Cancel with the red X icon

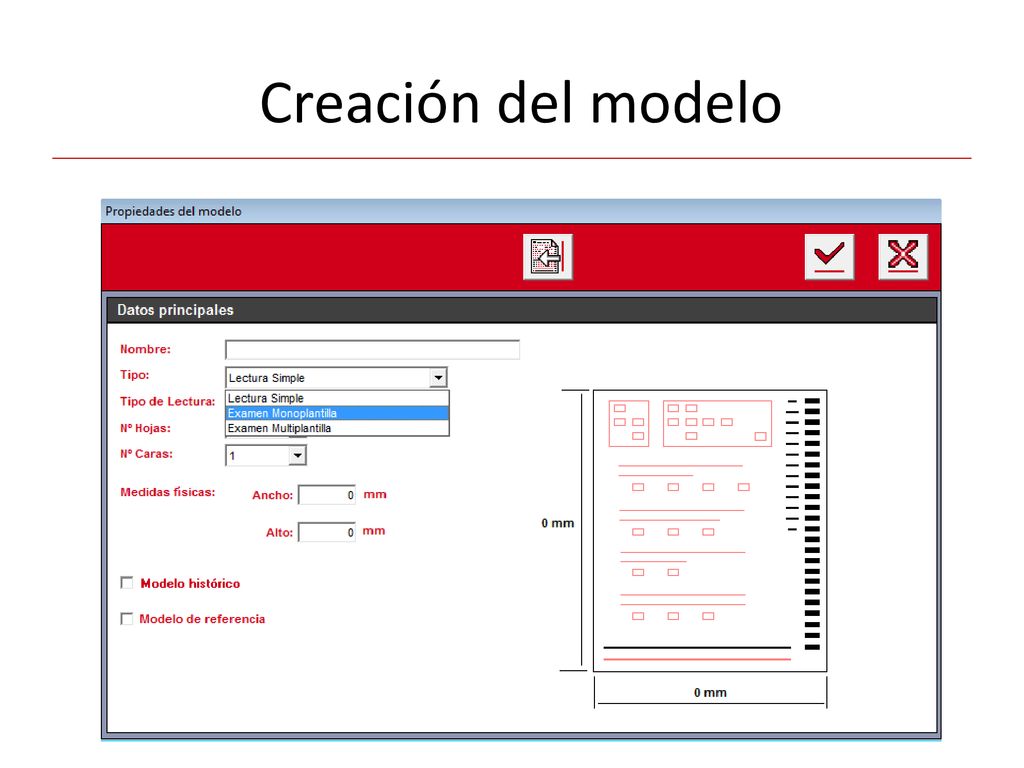903,257
